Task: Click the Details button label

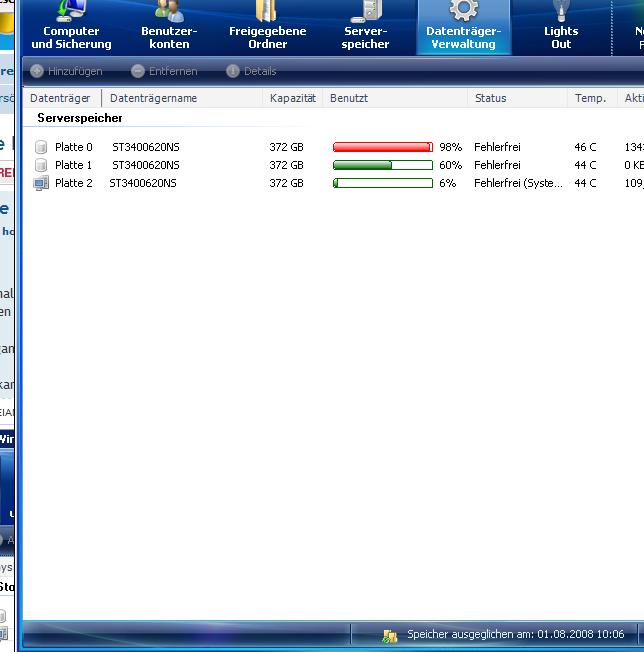Action: (x=260, y=71)
